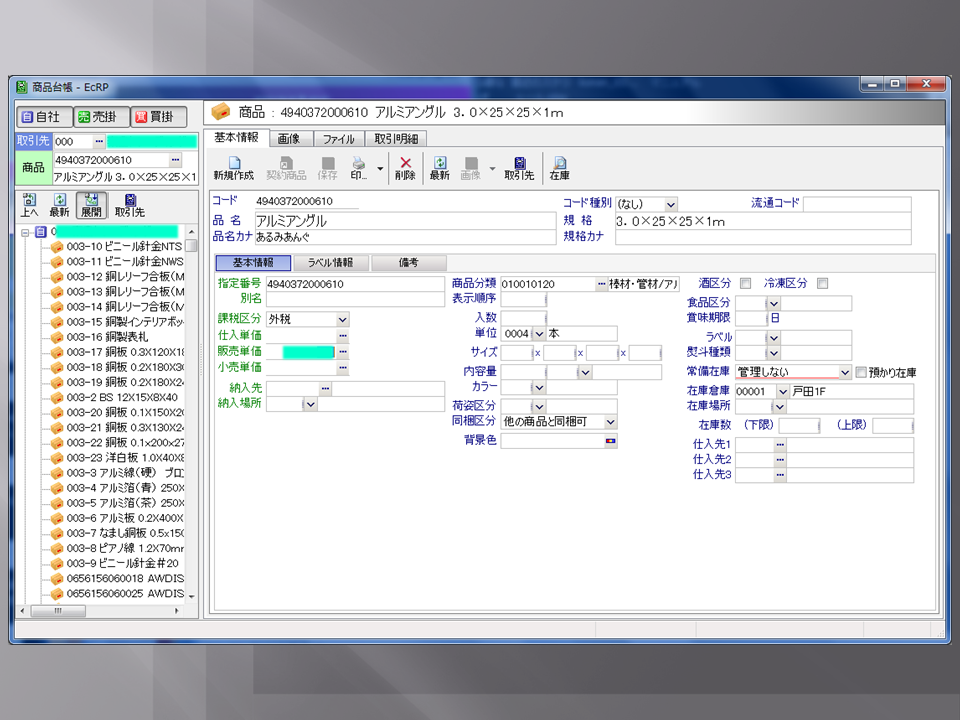Enable the 酒区分 checkbox
The height and width of the screenshot is (720, 960).
pos(745,284)
